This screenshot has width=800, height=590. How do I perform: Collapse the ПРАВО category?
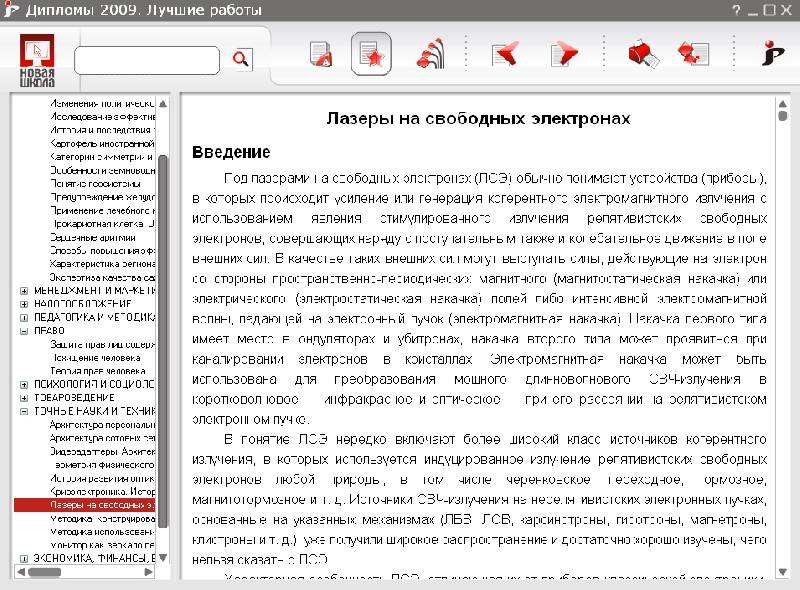(23, 331)
